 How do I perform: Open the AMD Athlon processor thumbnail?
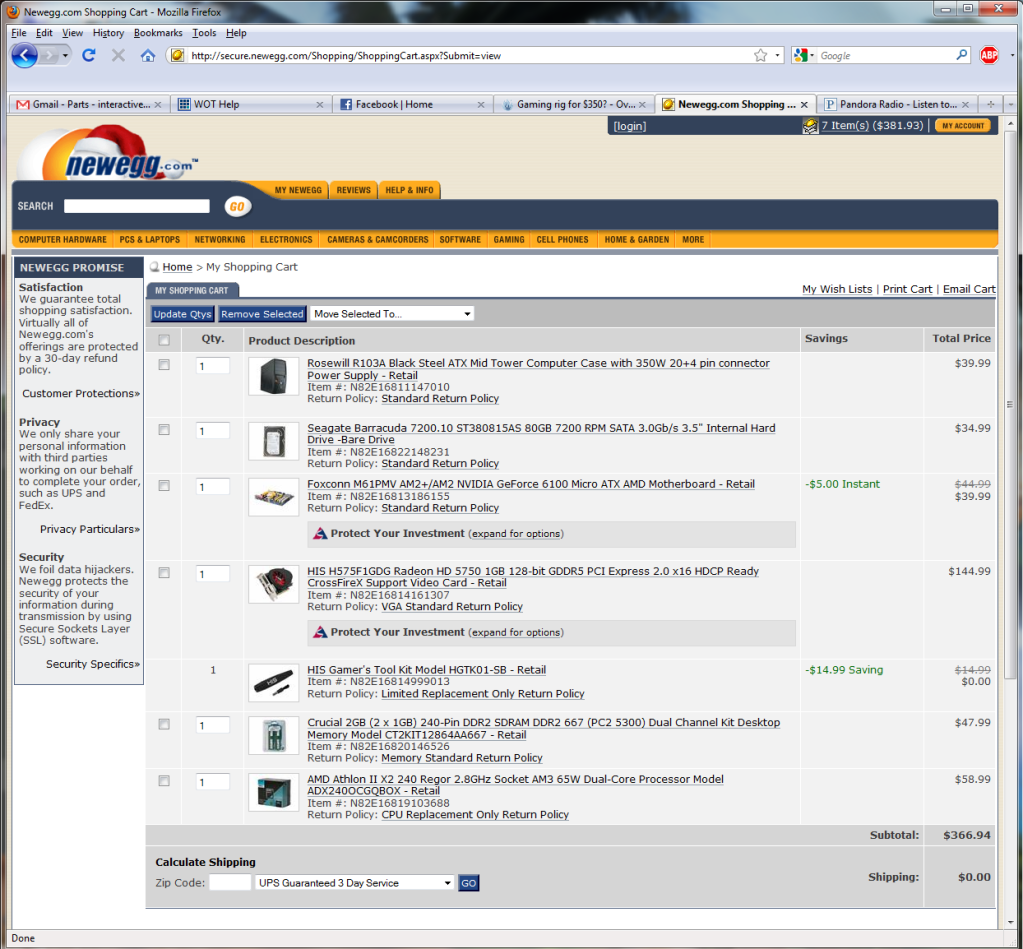[273, 792]
